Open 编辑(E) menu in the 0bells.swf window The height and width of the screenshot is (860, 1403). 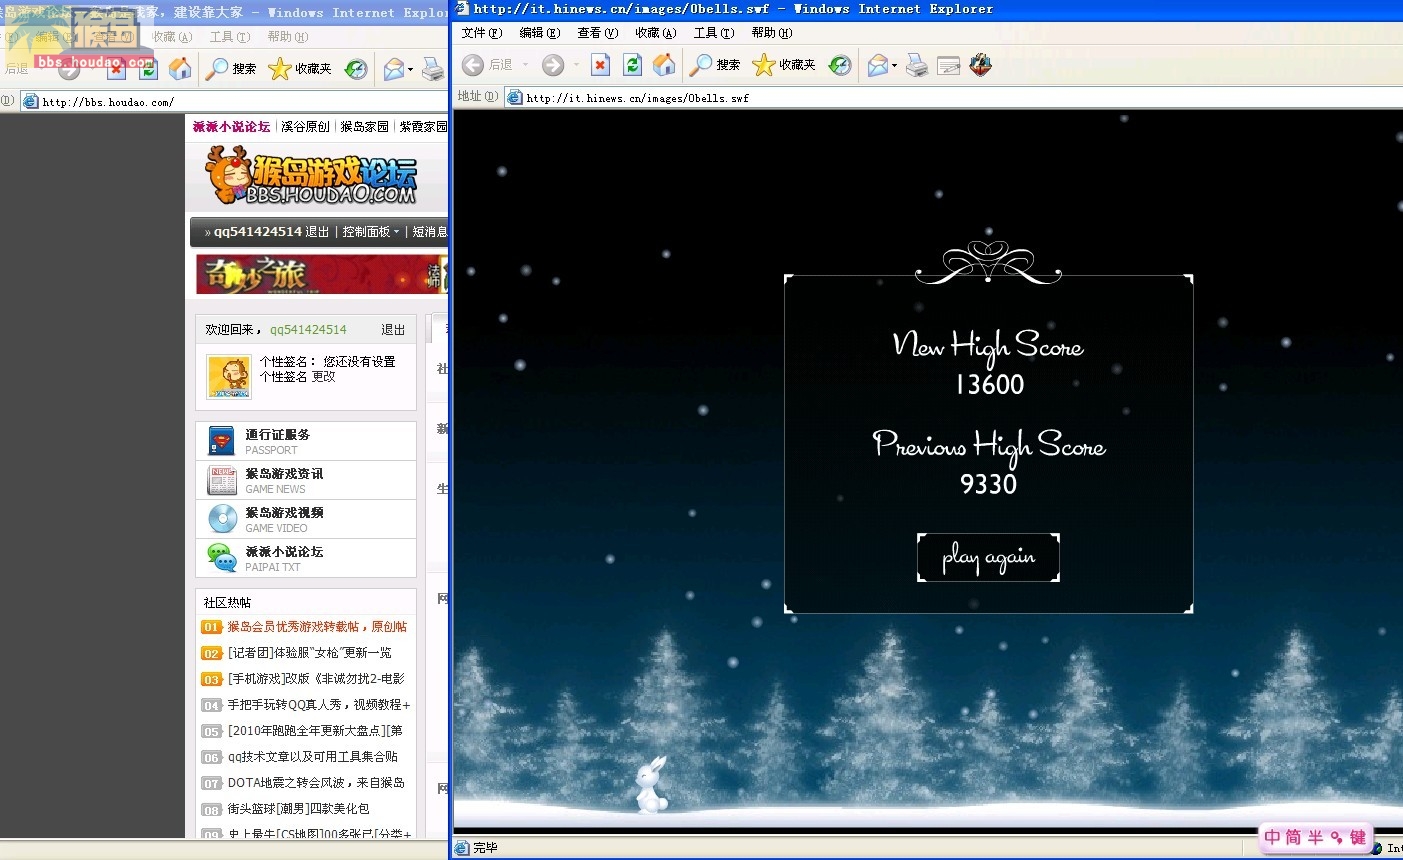coord(540,33)
